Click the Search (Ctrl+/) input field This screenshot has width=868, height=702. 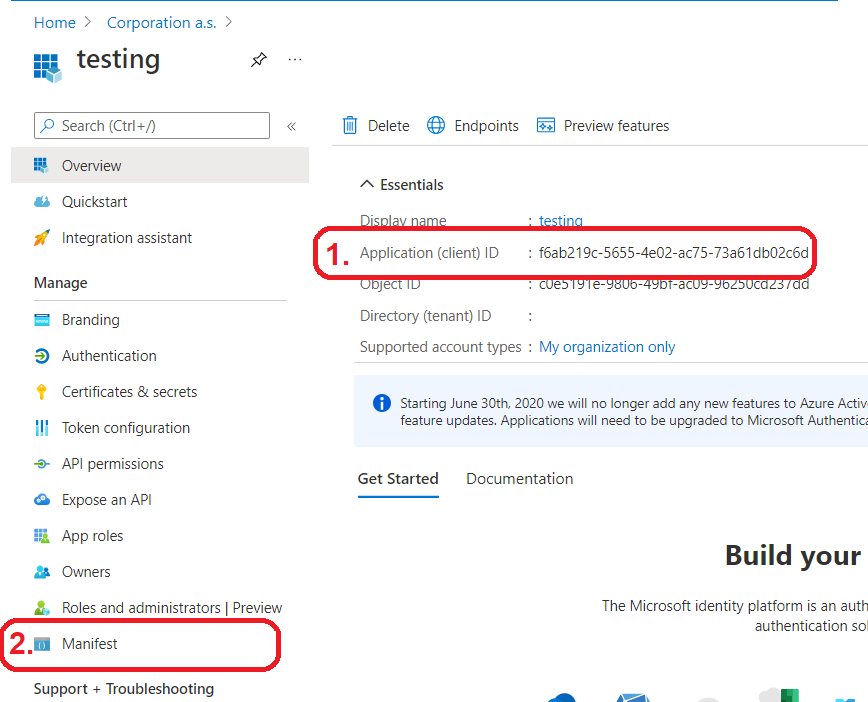pyautogui.click(x=152, y=126)
